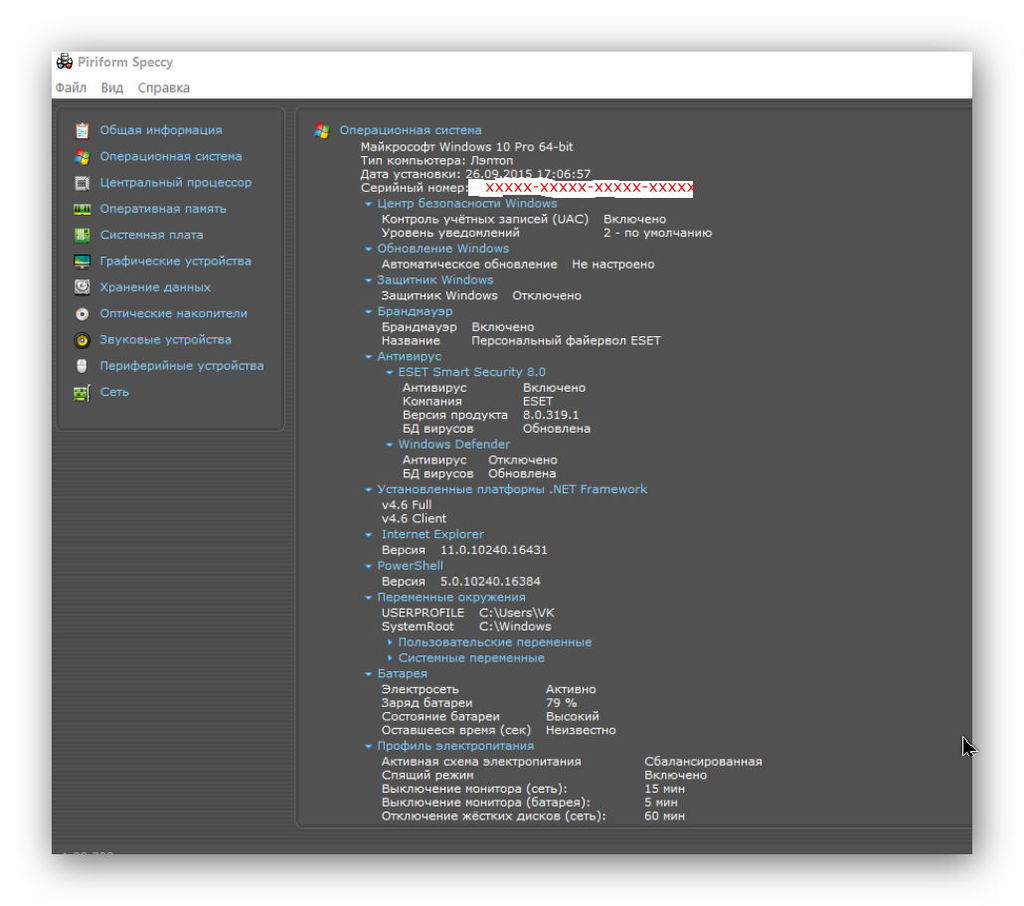Switch to the Сеть section
This screenshot has width=1024, height=906.
[114, 391]
